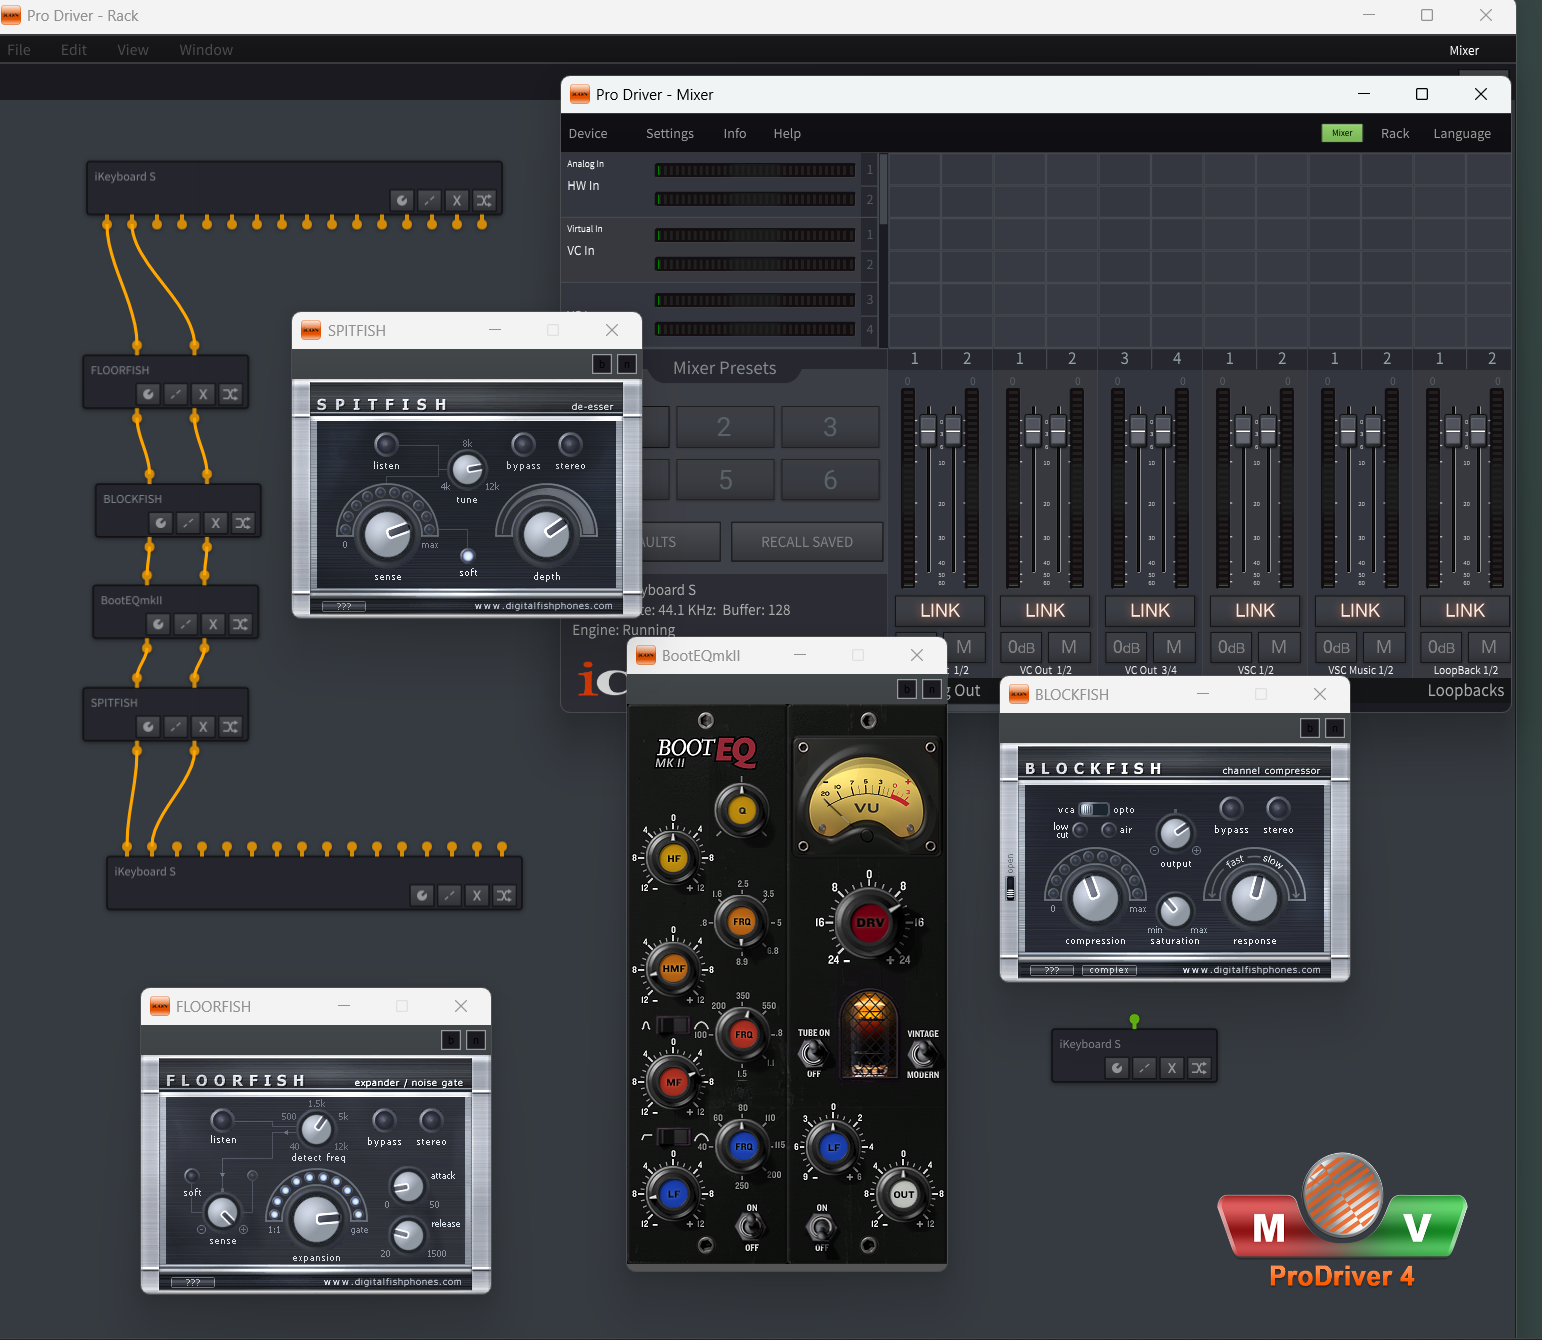Open the Settings menu in the Mixer window
The height and width of the screenshot is (1340, 1542).
point(670,134)
